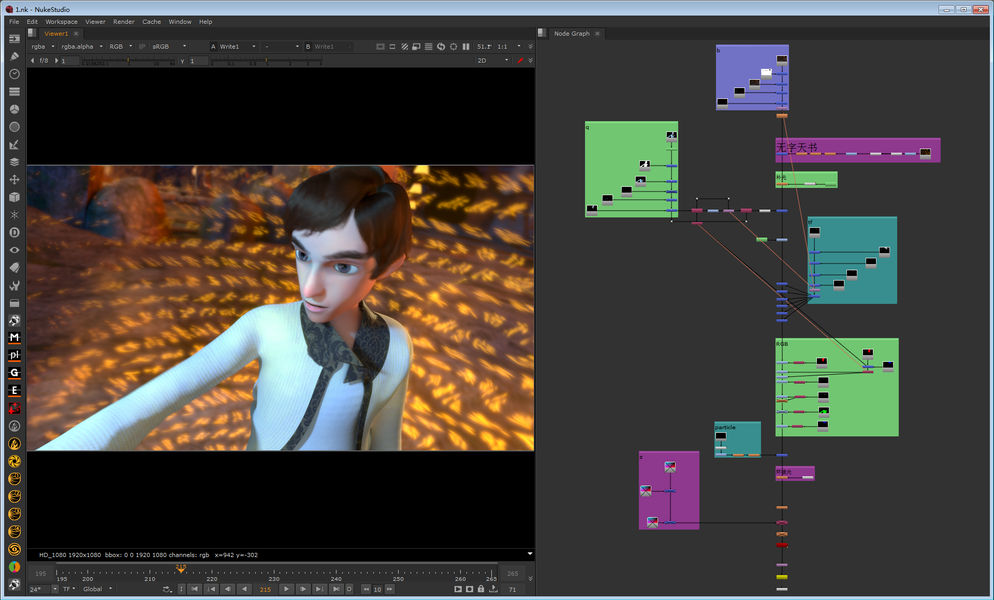Open the 3D nodes cube icon
The image size is (994, 600).
coord(14,197)
